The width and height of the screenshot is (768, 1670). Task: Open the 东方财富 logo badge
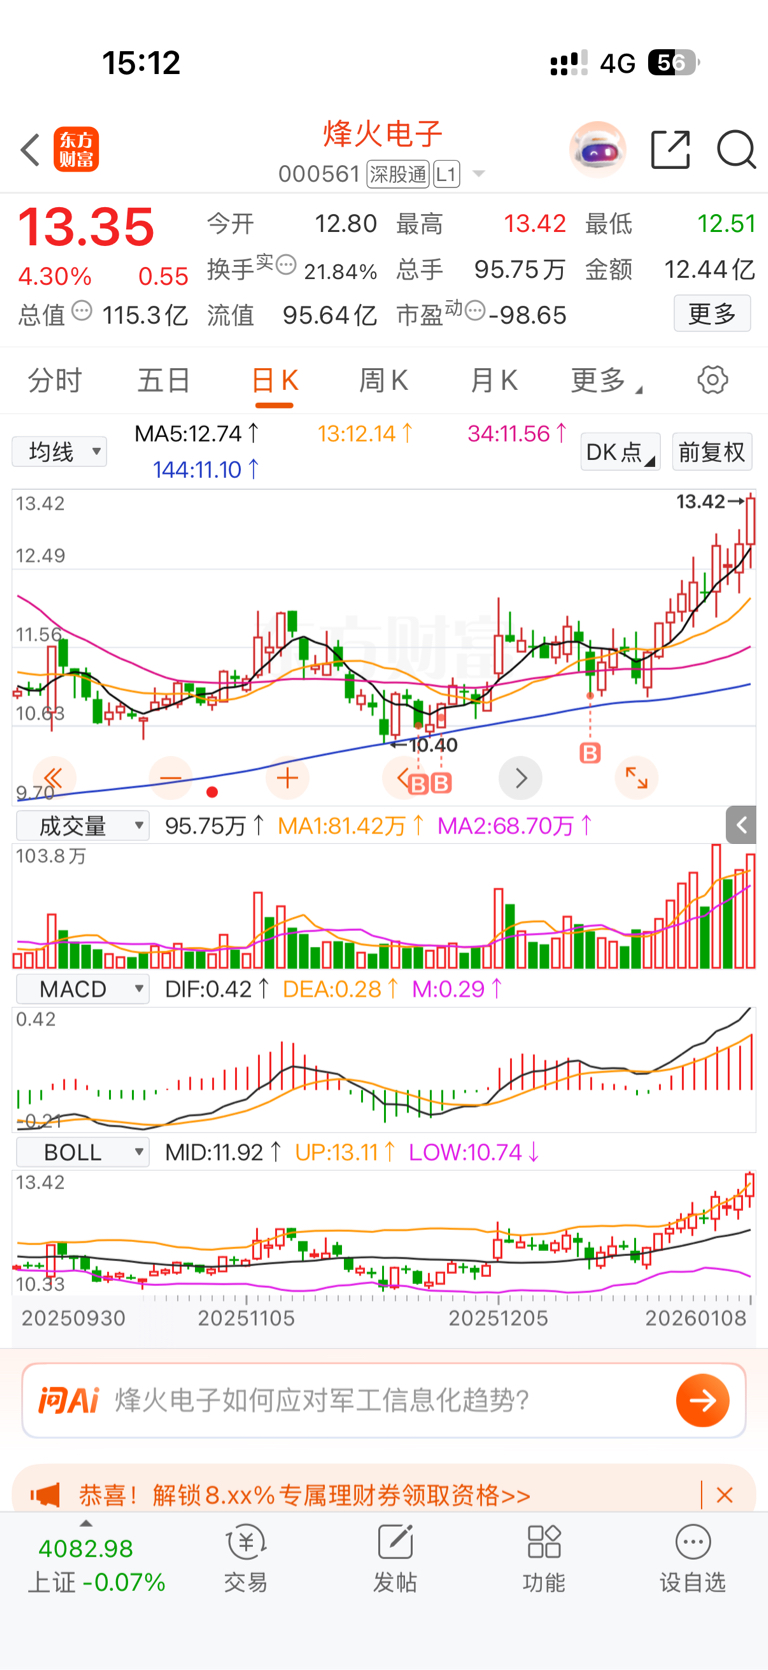[x=76, y=150]
